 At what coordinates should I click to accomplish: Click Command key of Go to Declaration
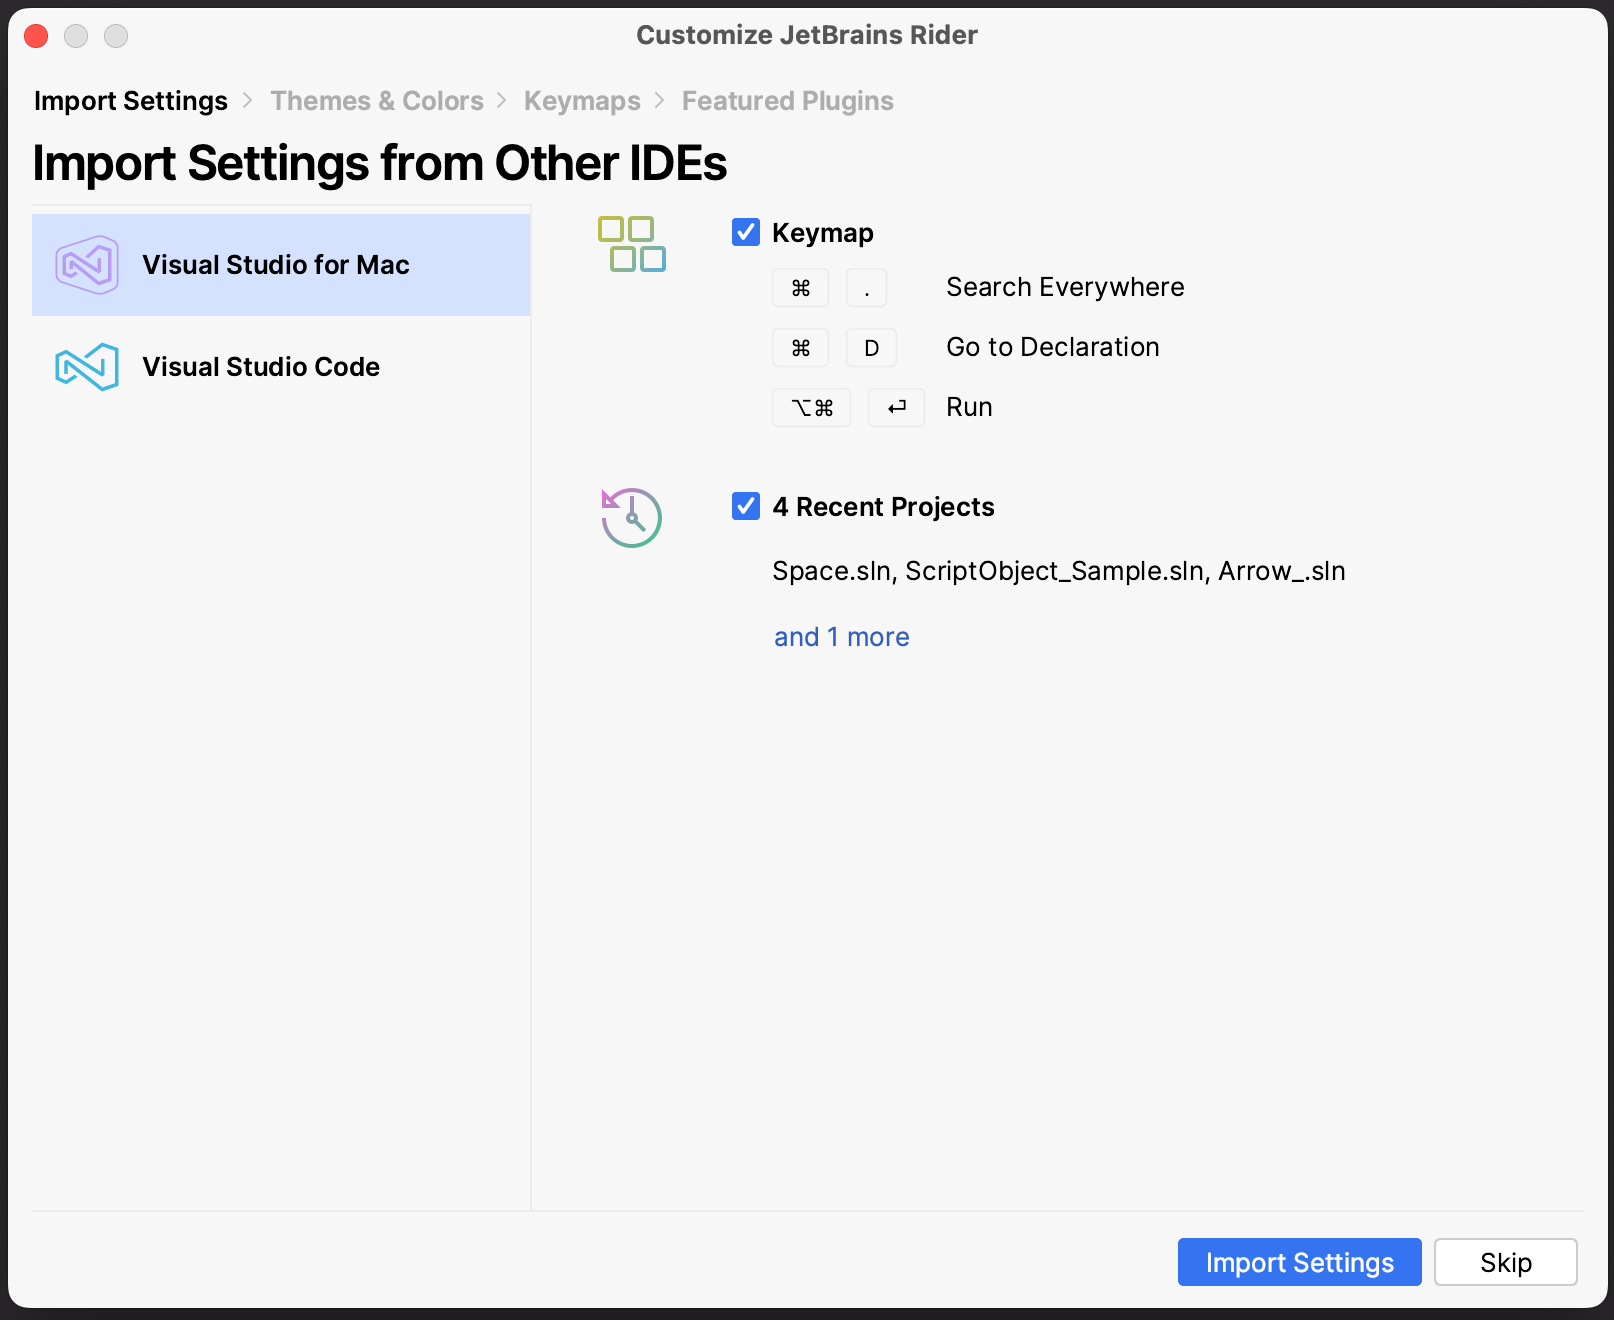(x=800, y=348)
